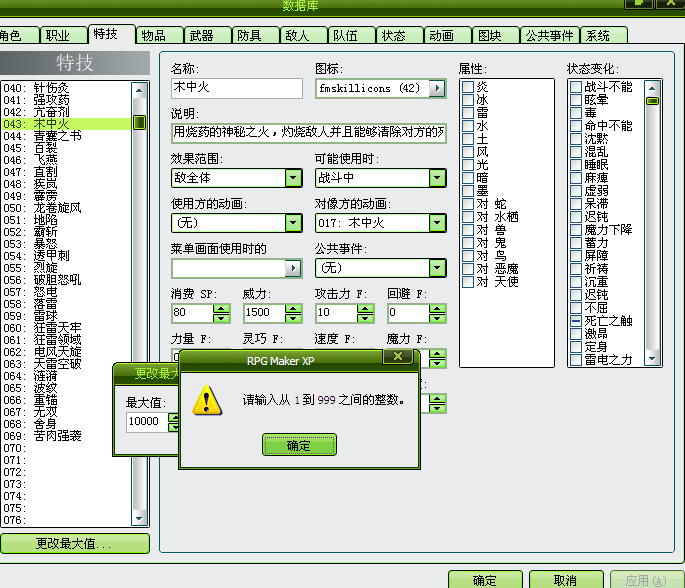Switch to the 敌人 tab

pos(303,35)
